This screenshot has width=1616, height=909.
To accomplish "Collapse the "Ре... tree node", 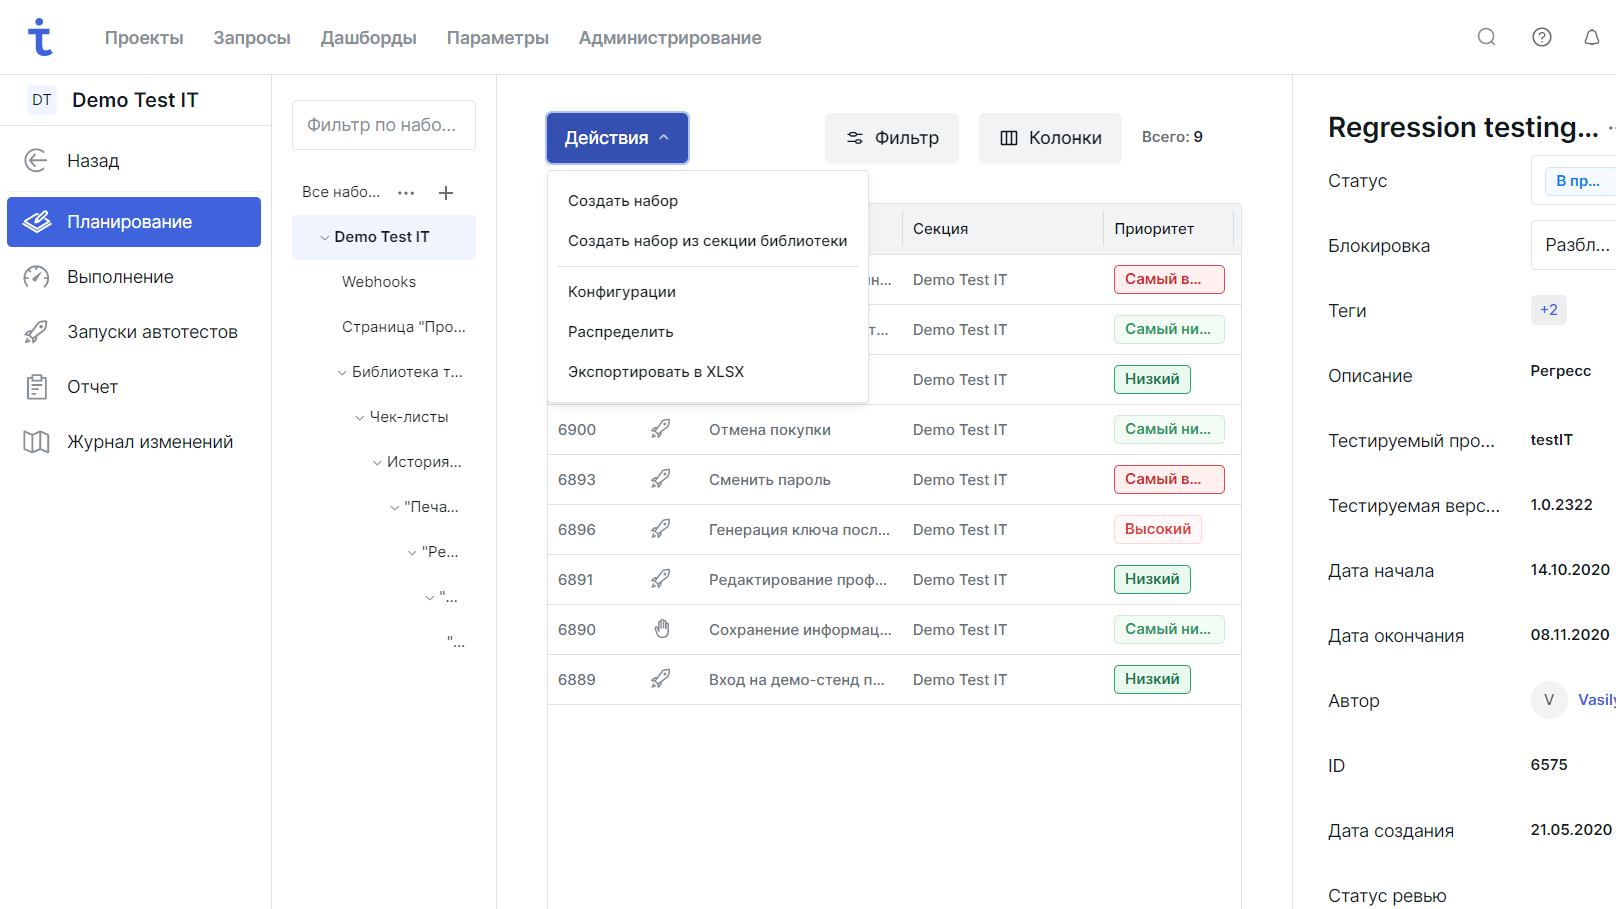I will [412, 553].
